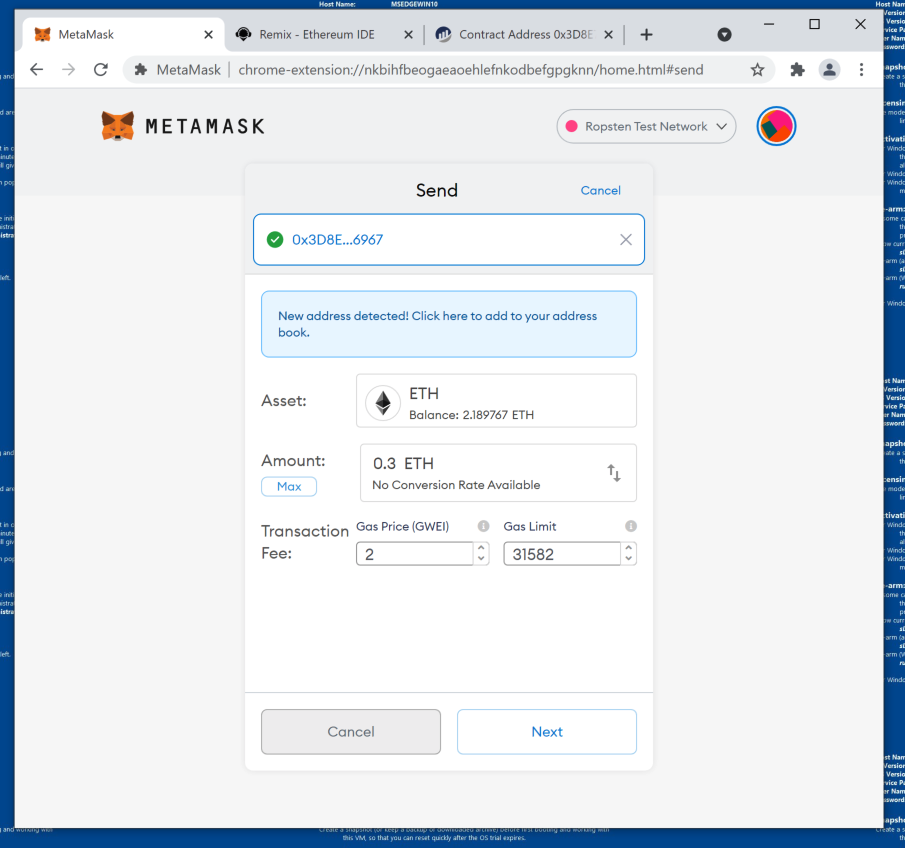Click the green address verified checkmark

pos(275,240)
